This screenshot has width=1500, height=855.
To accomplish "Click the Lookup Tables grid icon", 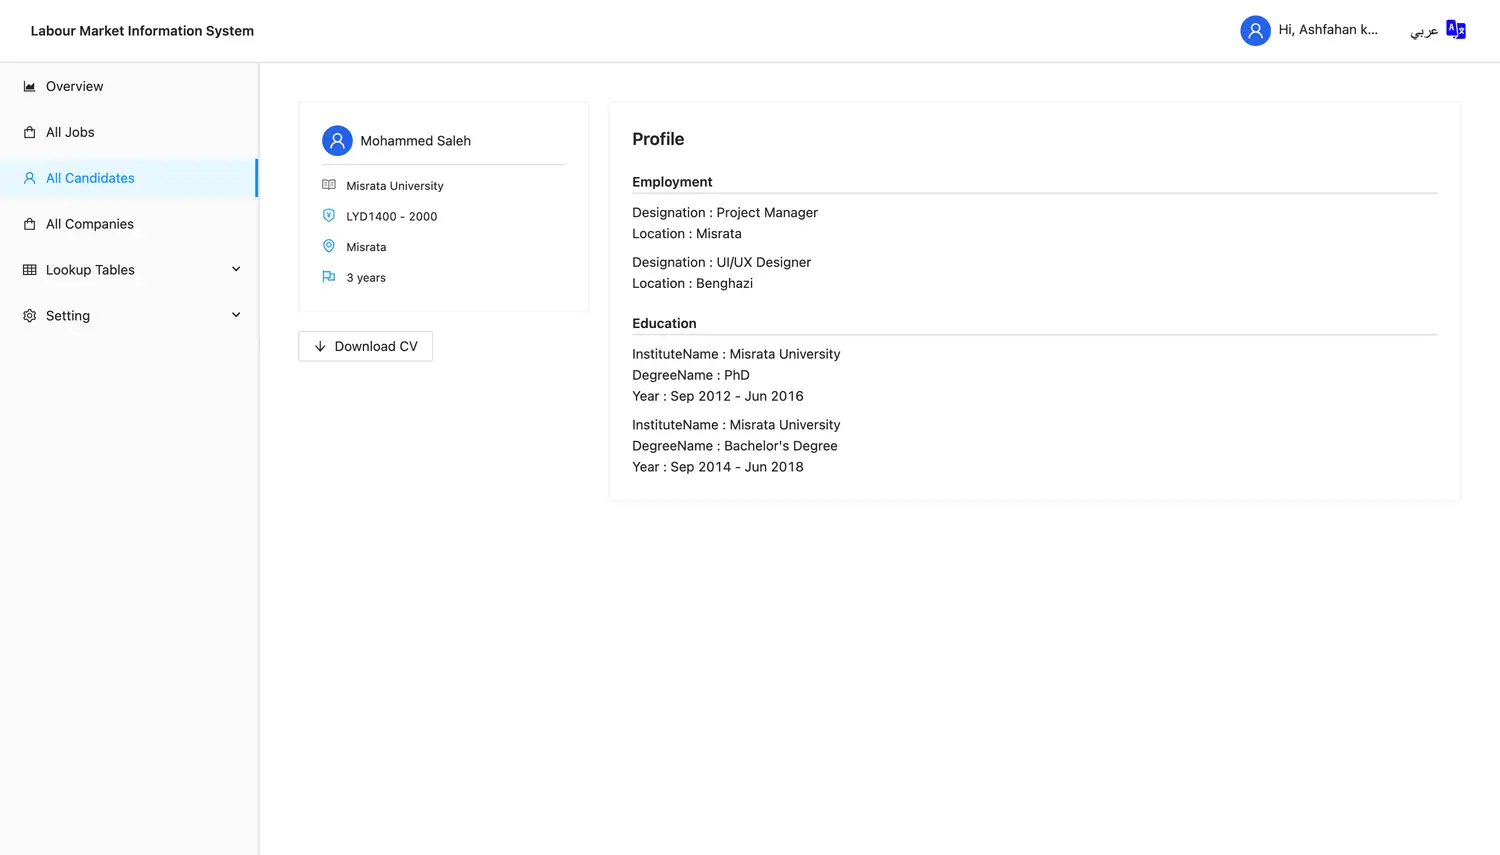I will click(x=29, y=270).
